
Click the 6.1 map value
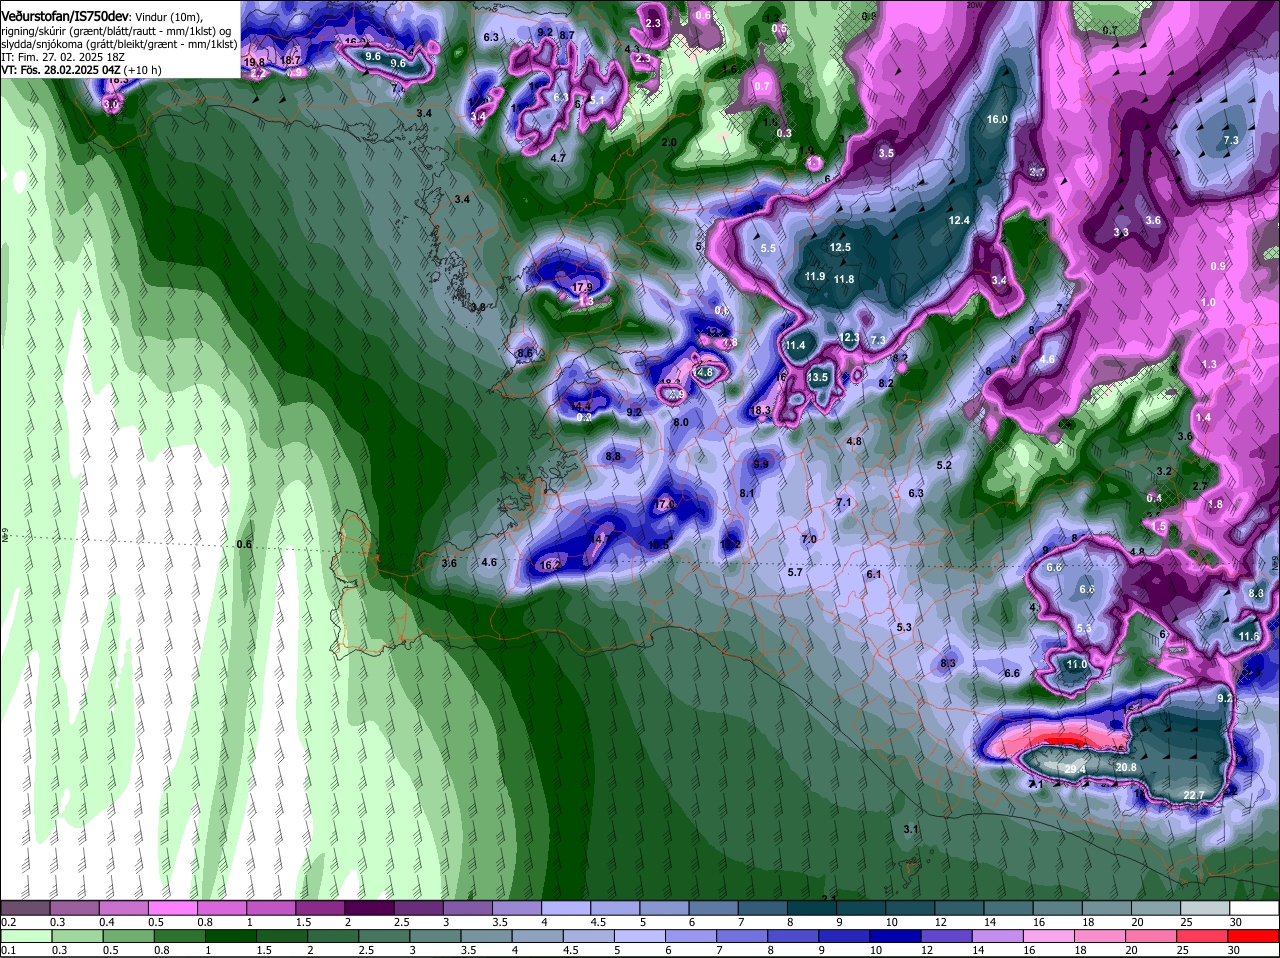874,574
